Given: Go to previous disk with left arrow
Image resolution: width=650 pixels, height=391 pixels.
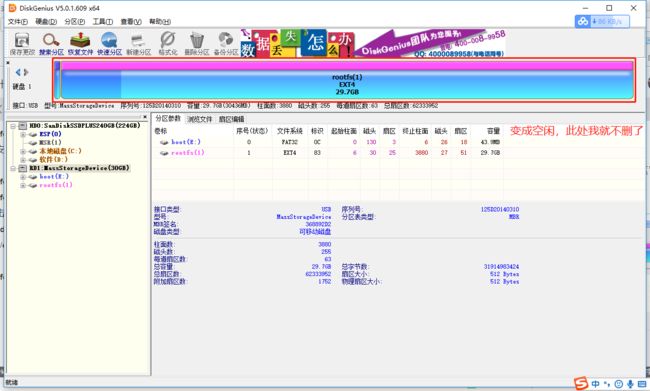Looking at the screenshot, I should pyautogui.click(x=18, y=72).
